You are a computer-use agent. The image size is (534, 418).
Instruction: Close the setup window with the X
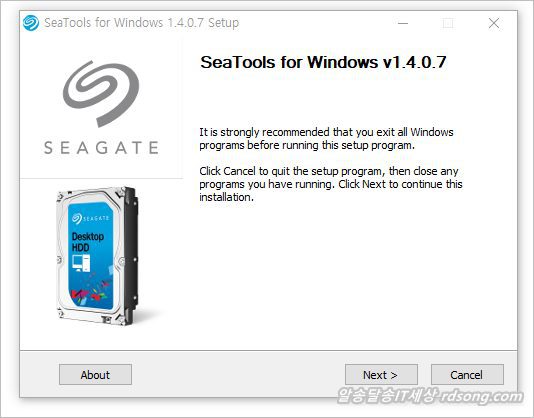pos(494,23)
